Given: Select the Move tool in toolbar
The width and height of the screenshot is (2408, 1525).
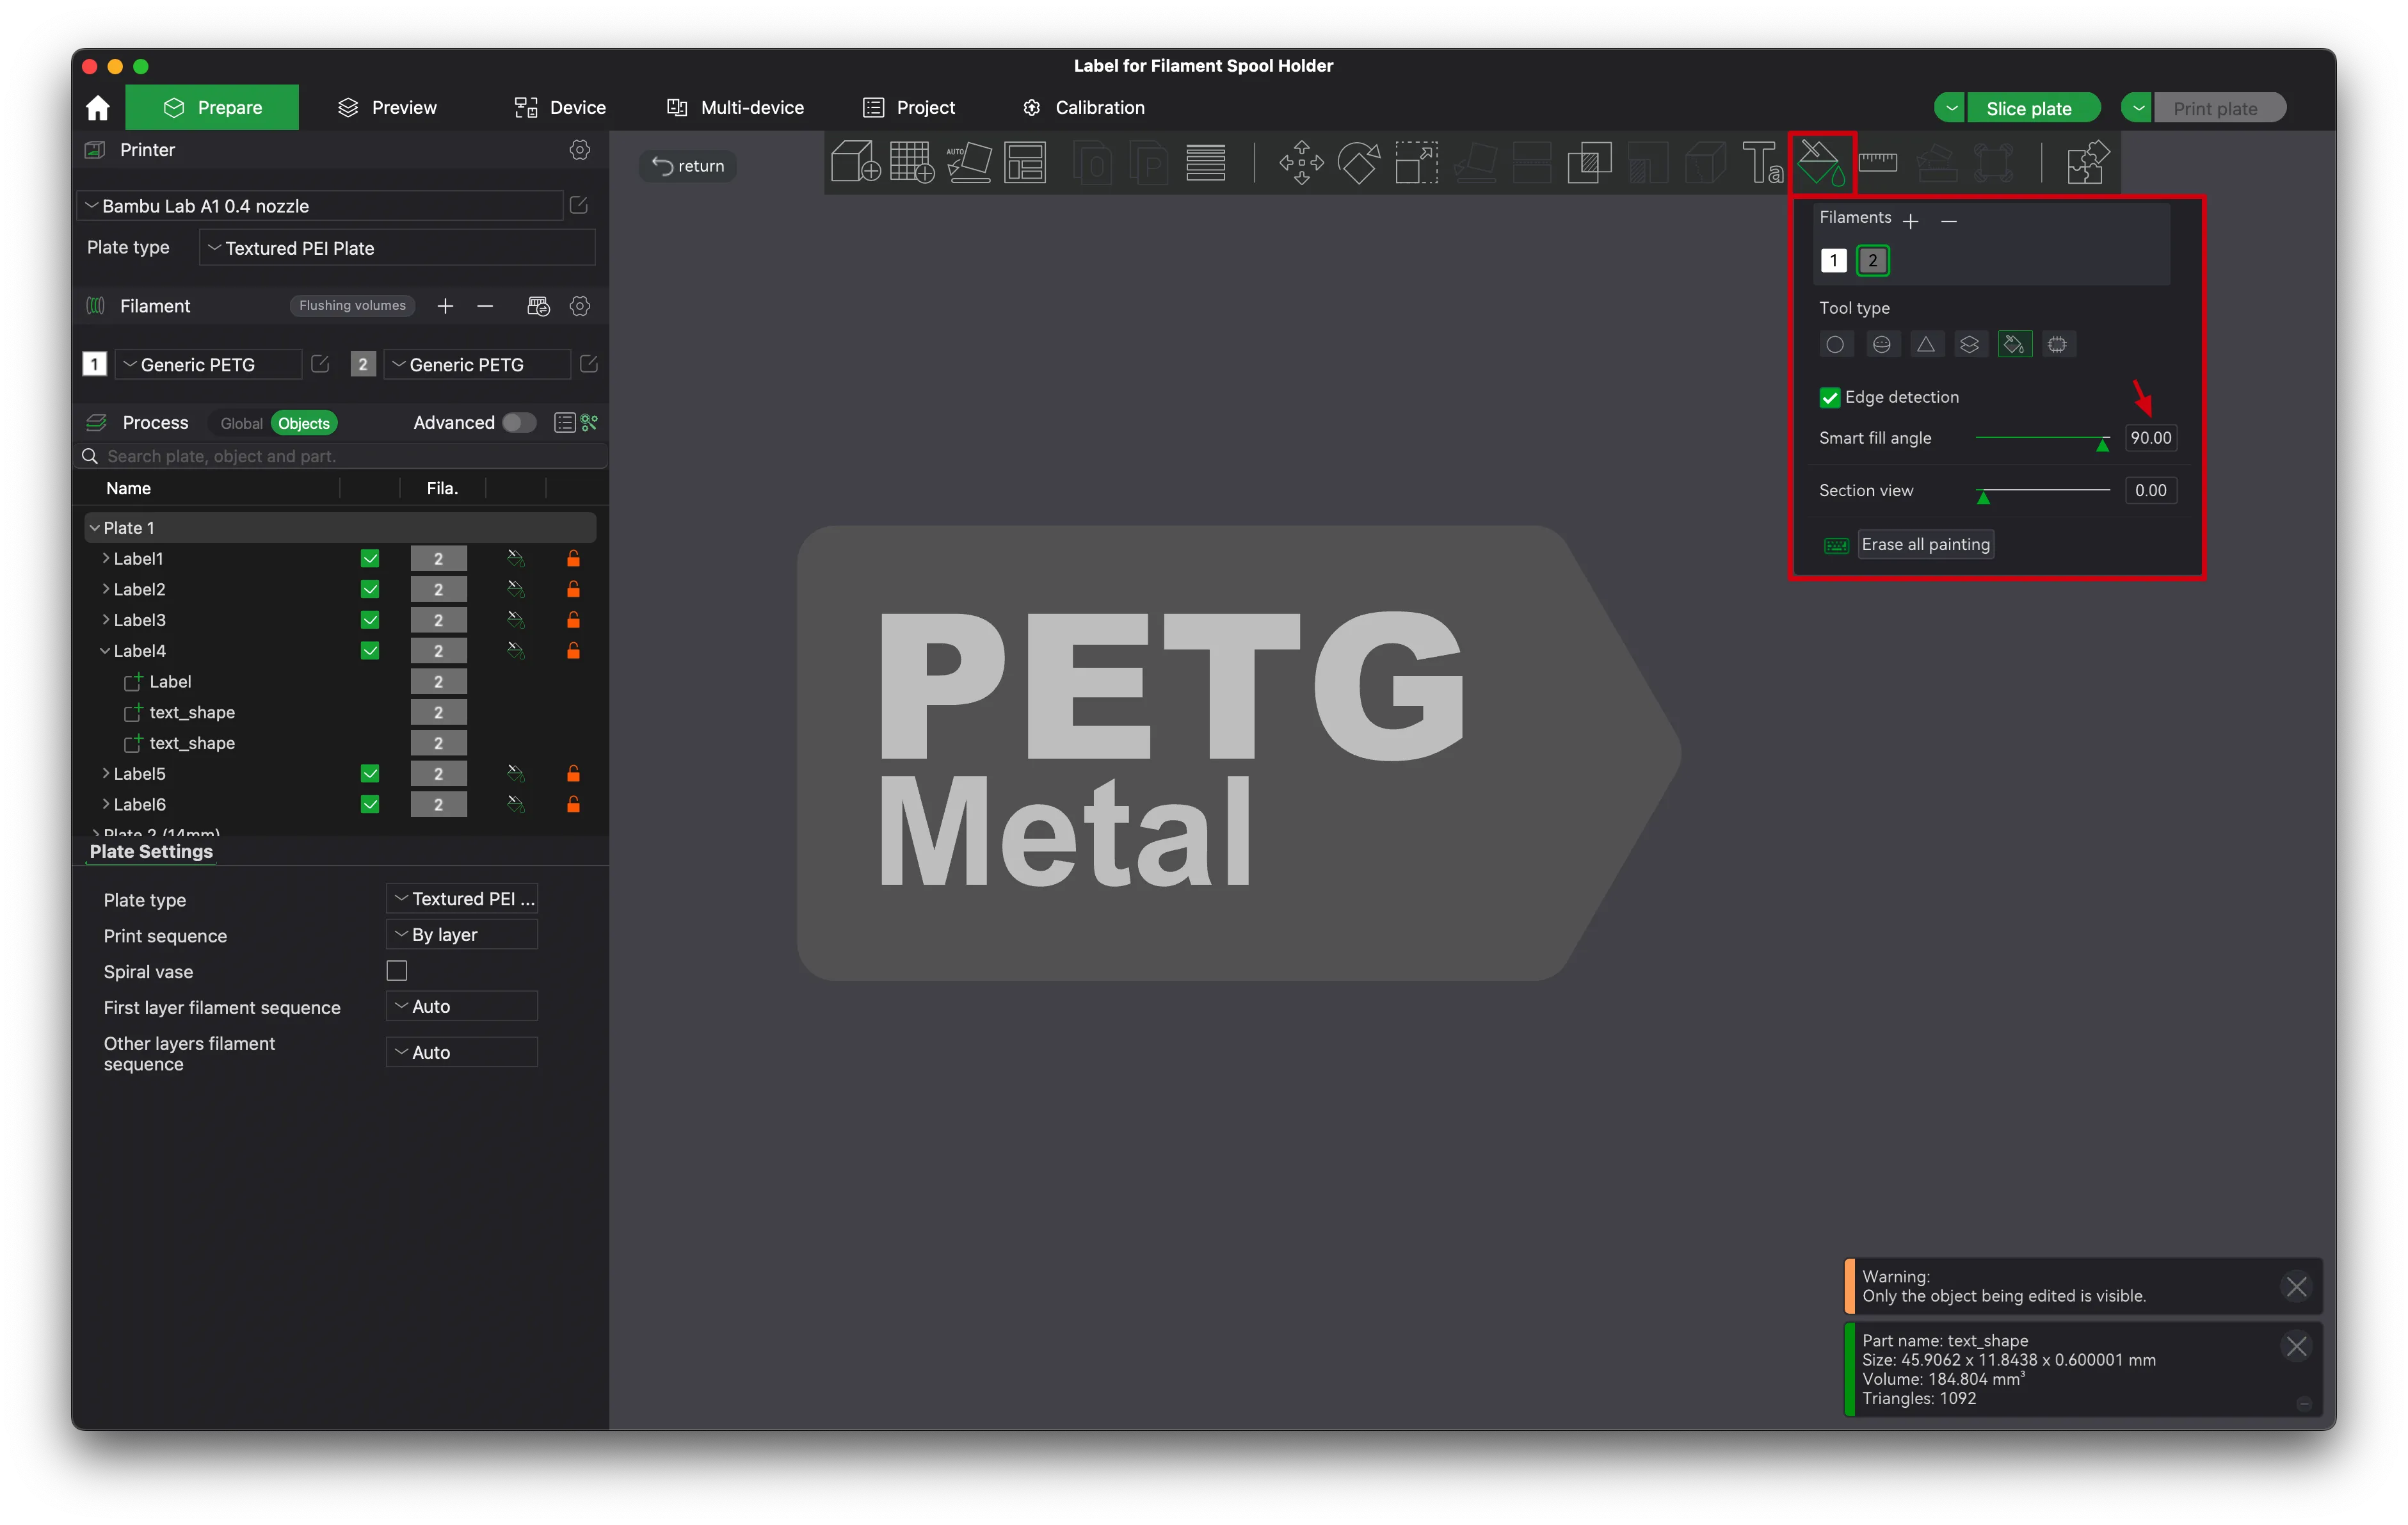Looking at the screenshot, I should pyautogui.click(x=1301, y=162).
